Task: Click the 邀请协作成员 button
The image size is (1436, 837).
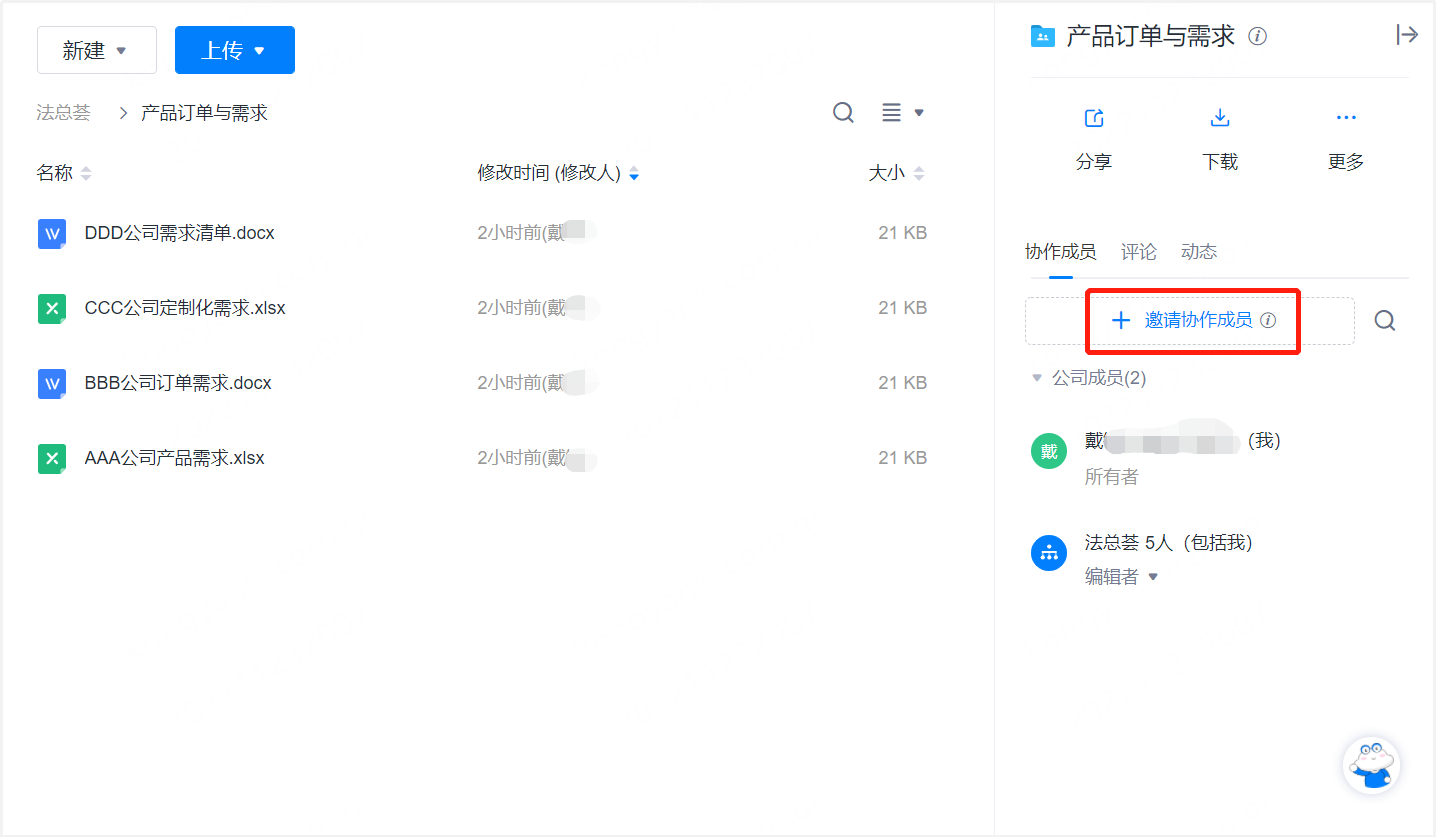Action: click(x=1192, y=320)
